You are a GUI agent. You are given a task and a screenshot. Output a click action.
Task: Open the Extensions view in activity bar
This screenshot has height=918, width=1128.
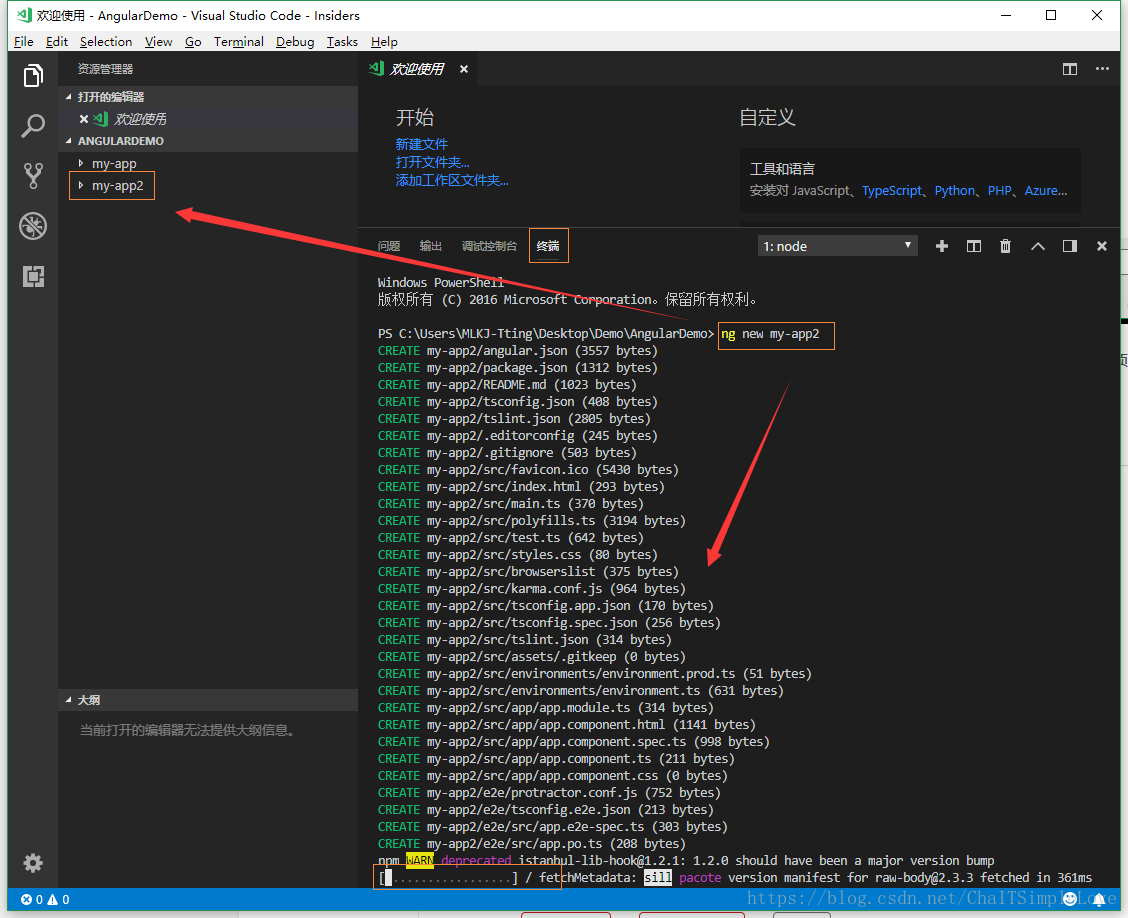pos(33,276)
